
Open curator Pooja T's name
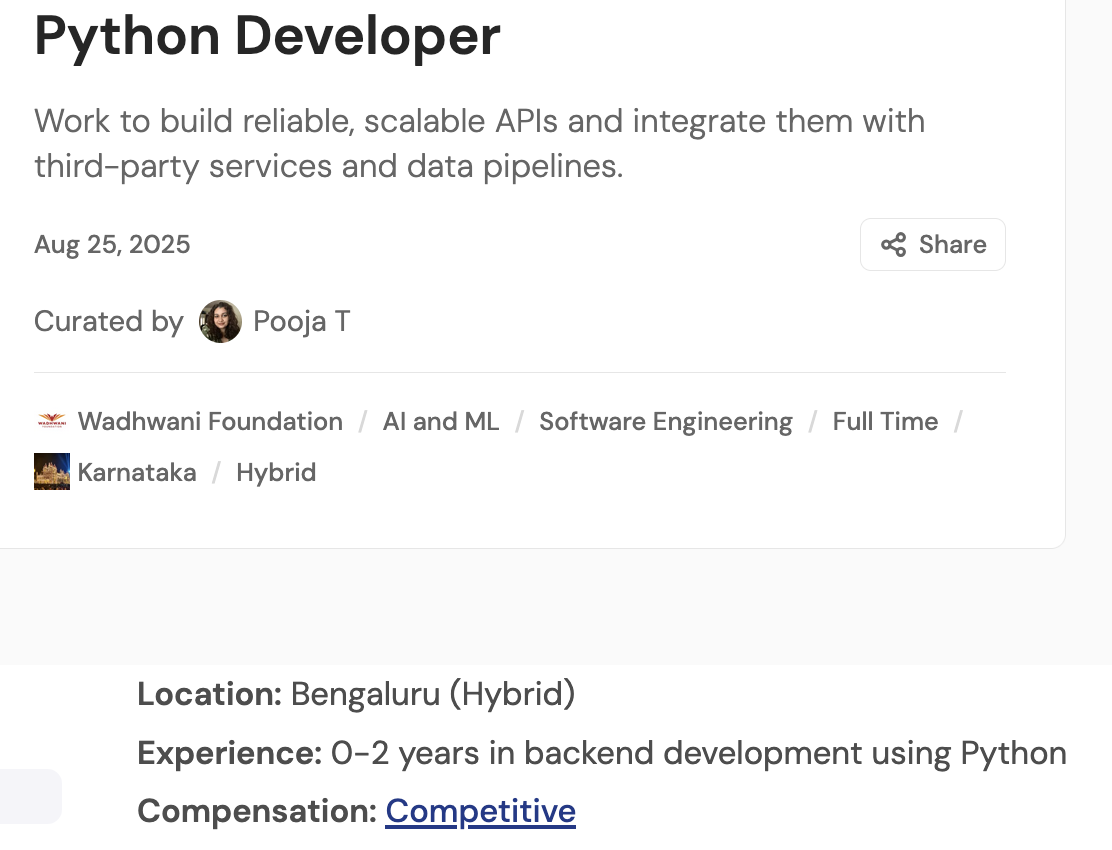pos(302,321)
